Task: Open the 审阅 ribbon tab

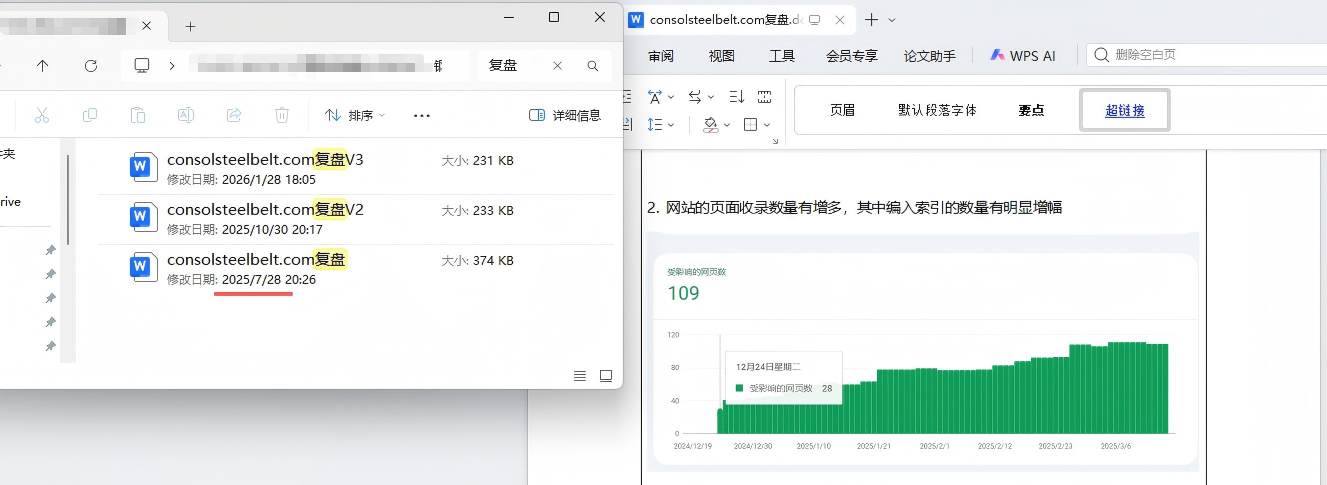Action: coord(661,56)
